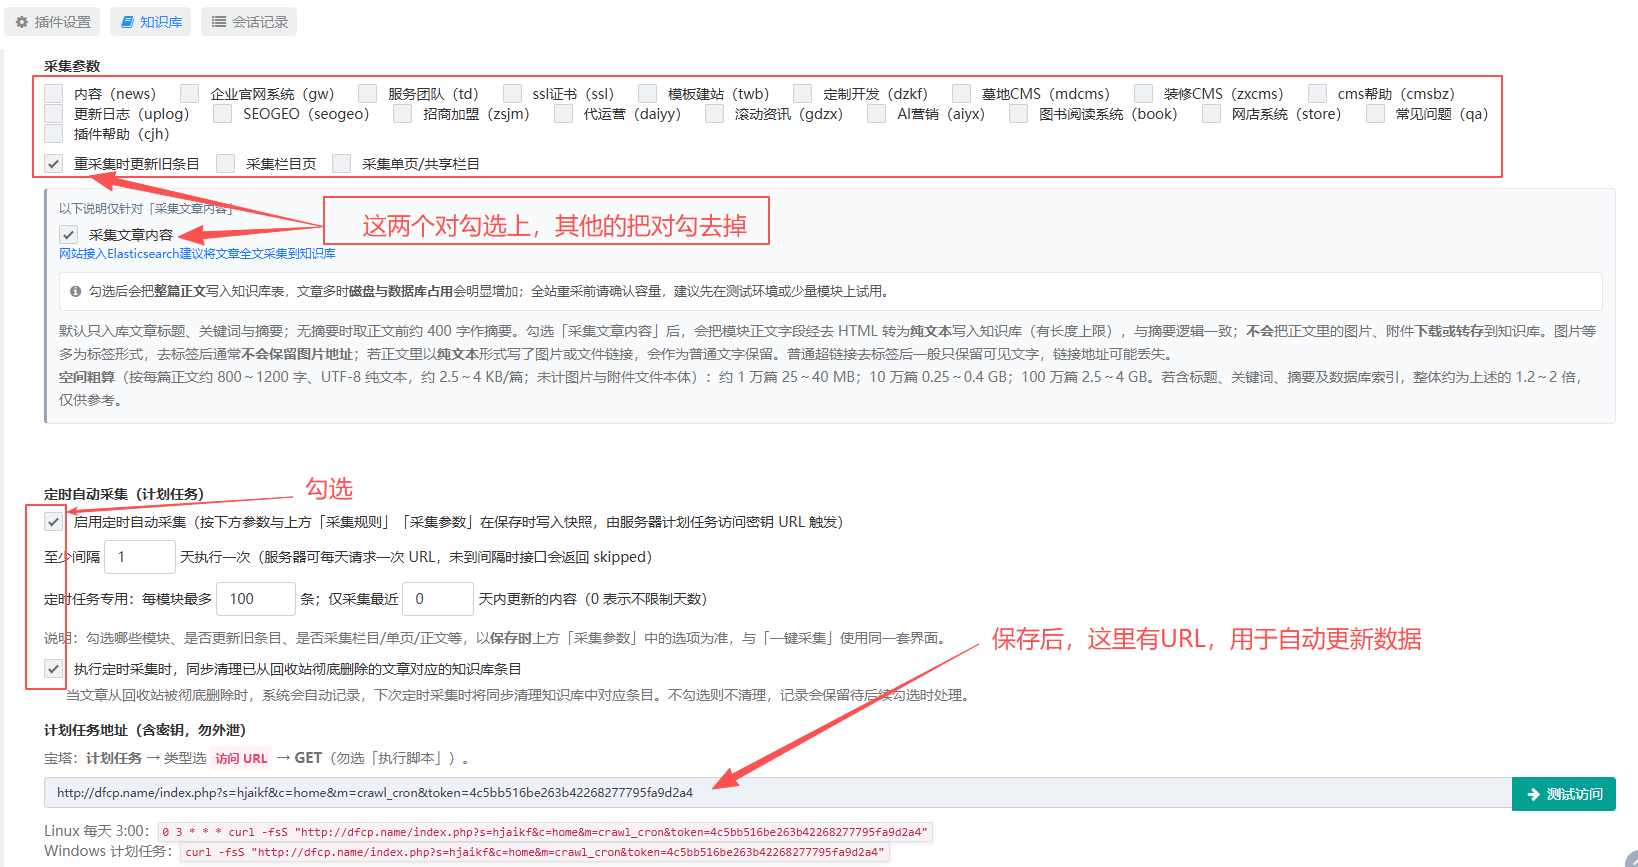
Task: Toggle the sync-clean deleted articles checkbox
Action: pyautogui.click(x=54, y=668)
